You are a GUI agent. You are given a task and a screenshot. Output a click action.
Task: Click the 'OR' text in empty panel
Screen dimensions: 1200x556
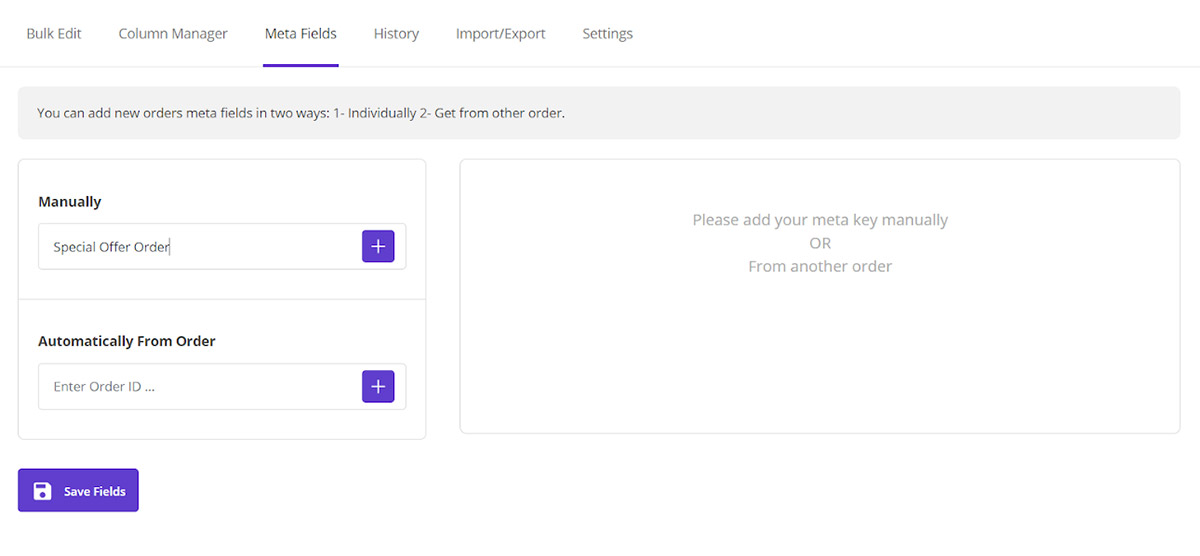pos(820,243)
